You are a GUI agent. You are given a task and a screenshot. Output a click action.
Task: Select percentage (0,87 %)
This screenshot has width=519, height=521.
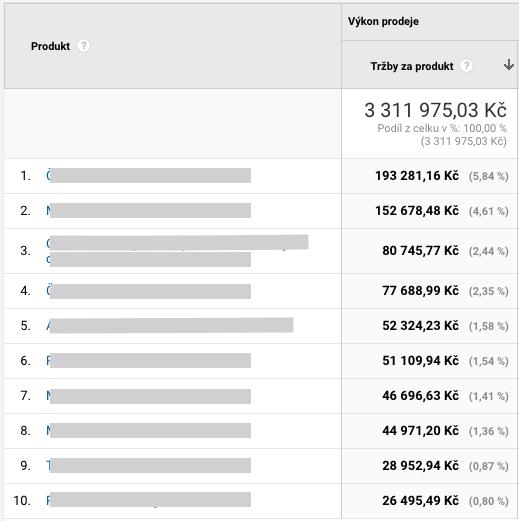pos(489,466)
